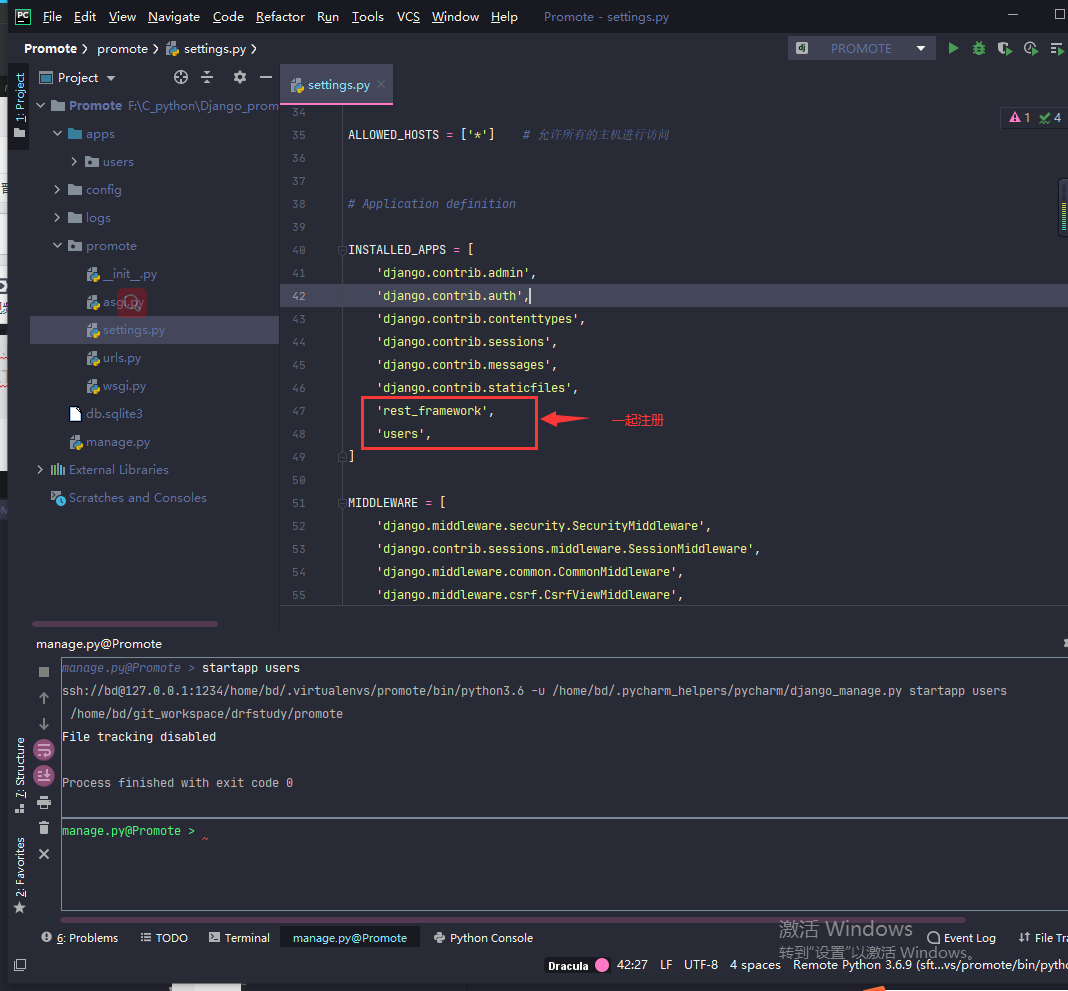The image size is (1068, 991).
Task: Switch to the Terminal tab
Action: (x=239, y=938)
